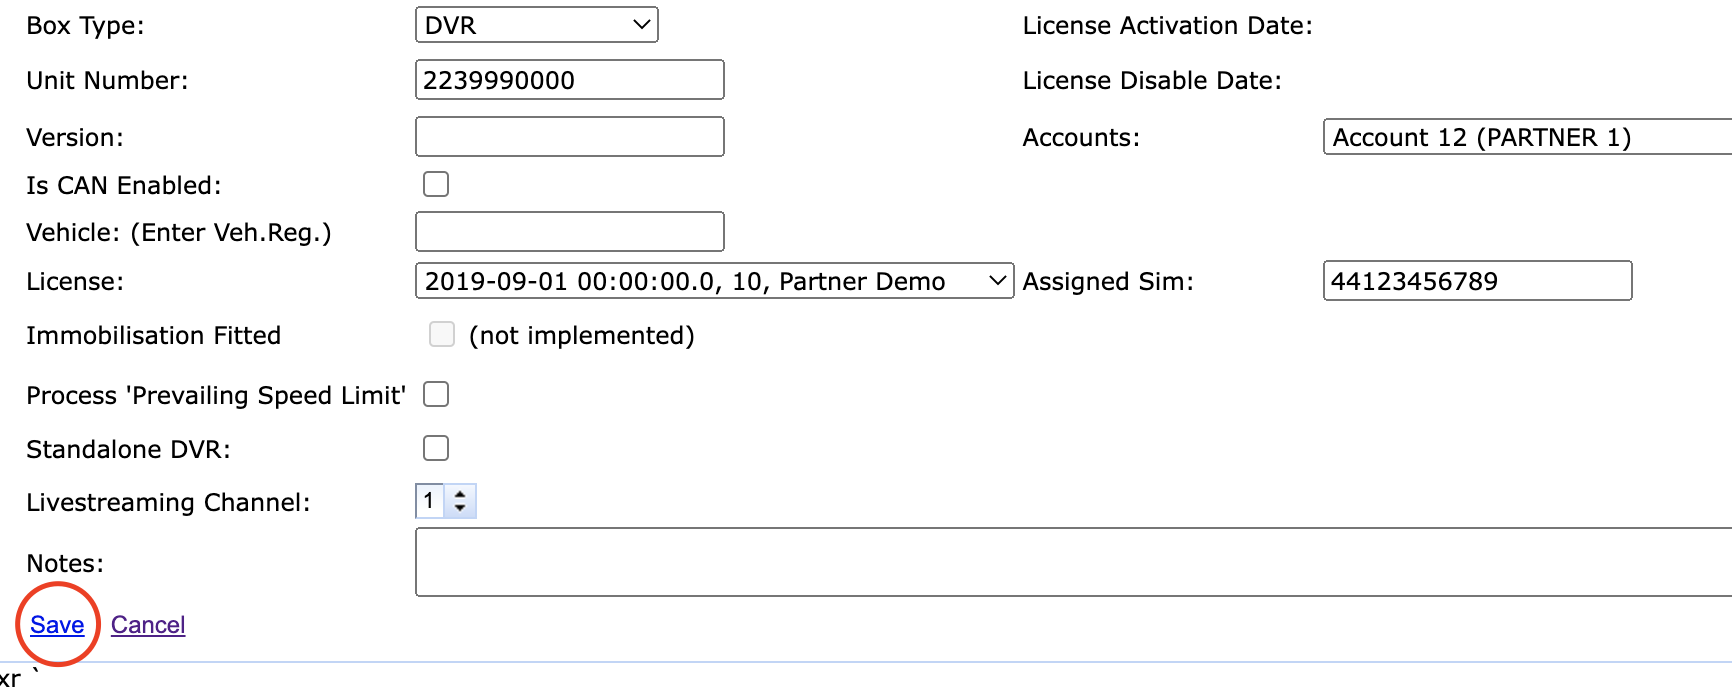Expand the License dropdown list

[714, 281]
